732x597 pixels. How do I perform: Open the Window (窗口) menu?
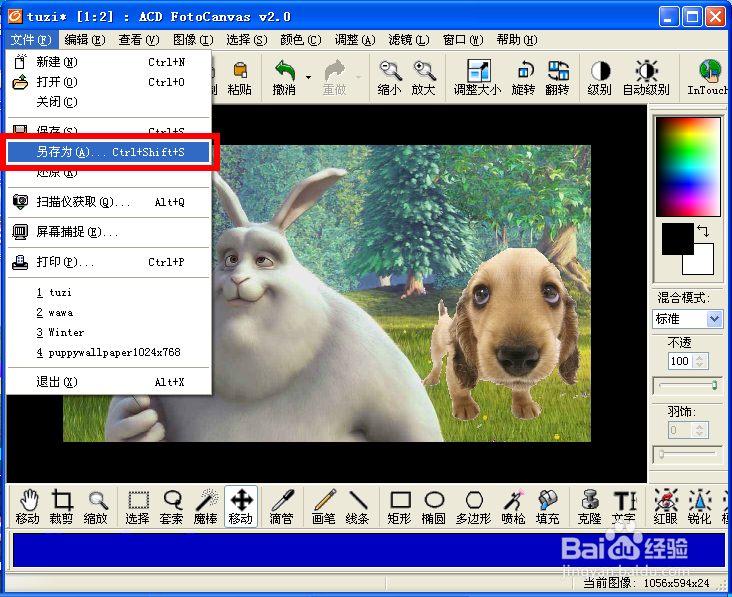point(463,40)
